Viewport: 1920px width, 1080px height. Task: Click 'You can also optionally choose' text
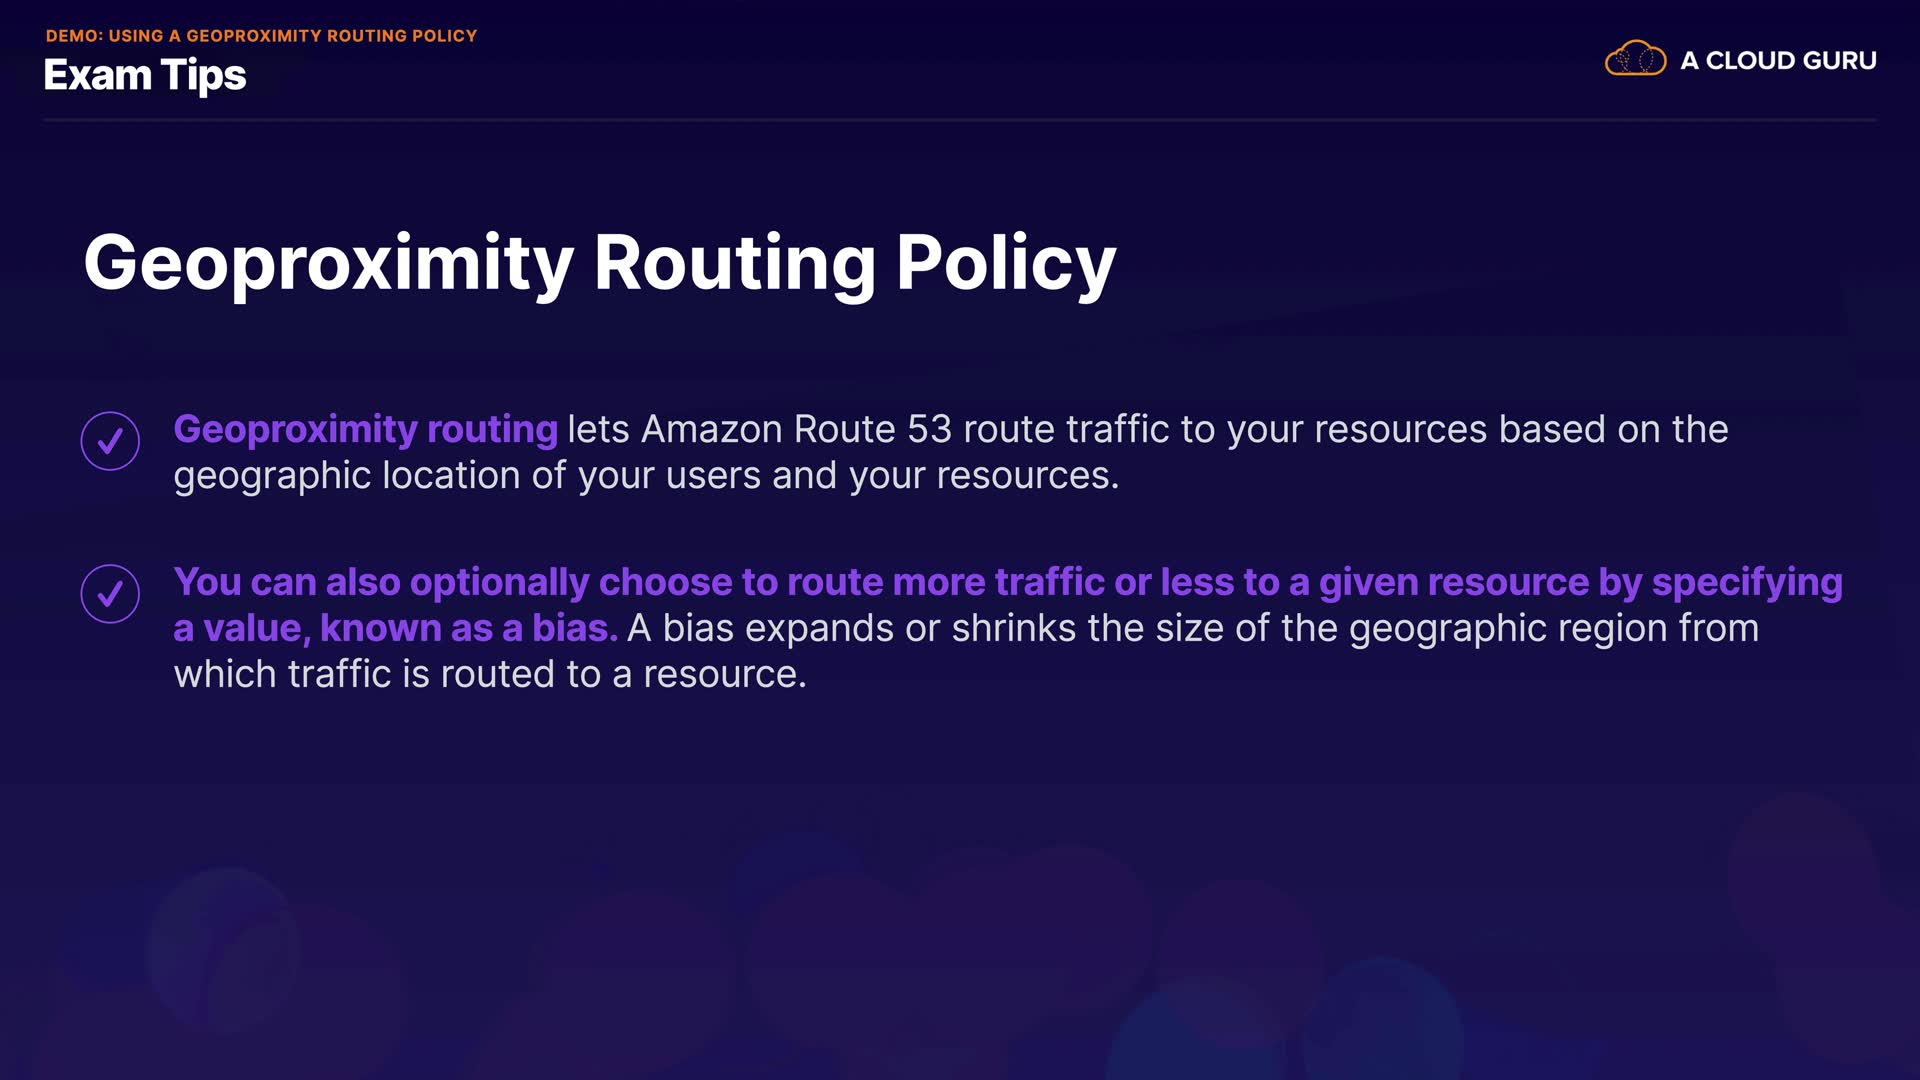(x=452, y=582)
